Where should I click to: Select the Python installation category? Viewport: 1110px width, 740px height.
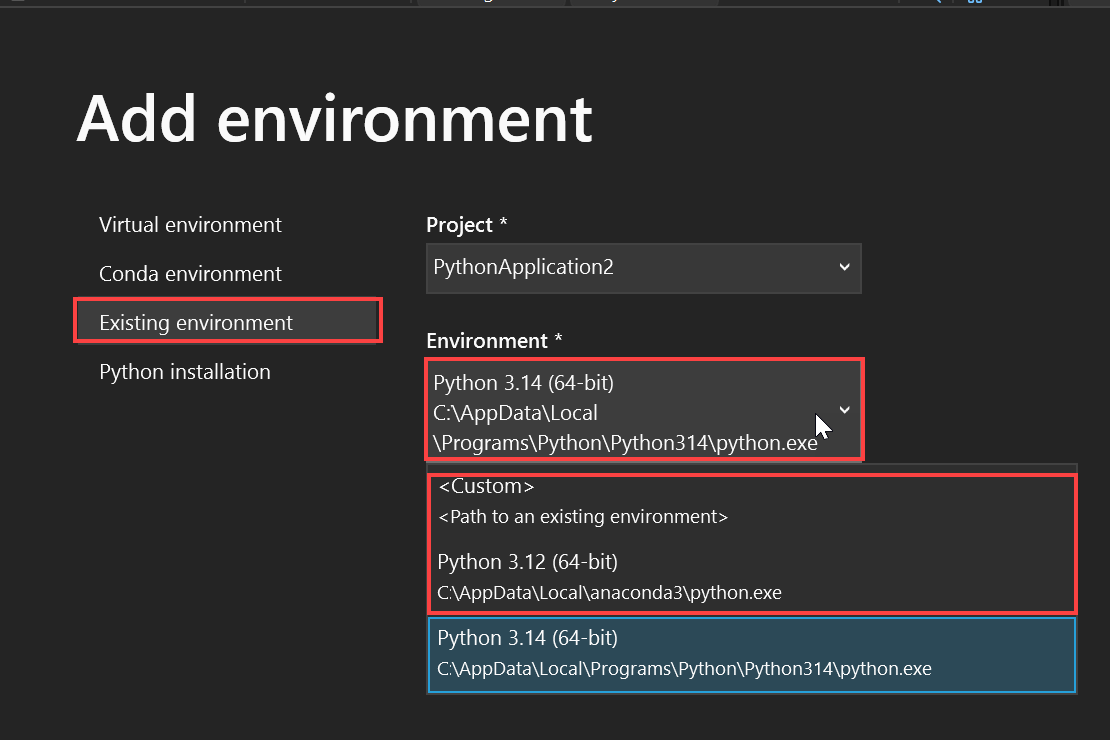[x=184, y=371]
